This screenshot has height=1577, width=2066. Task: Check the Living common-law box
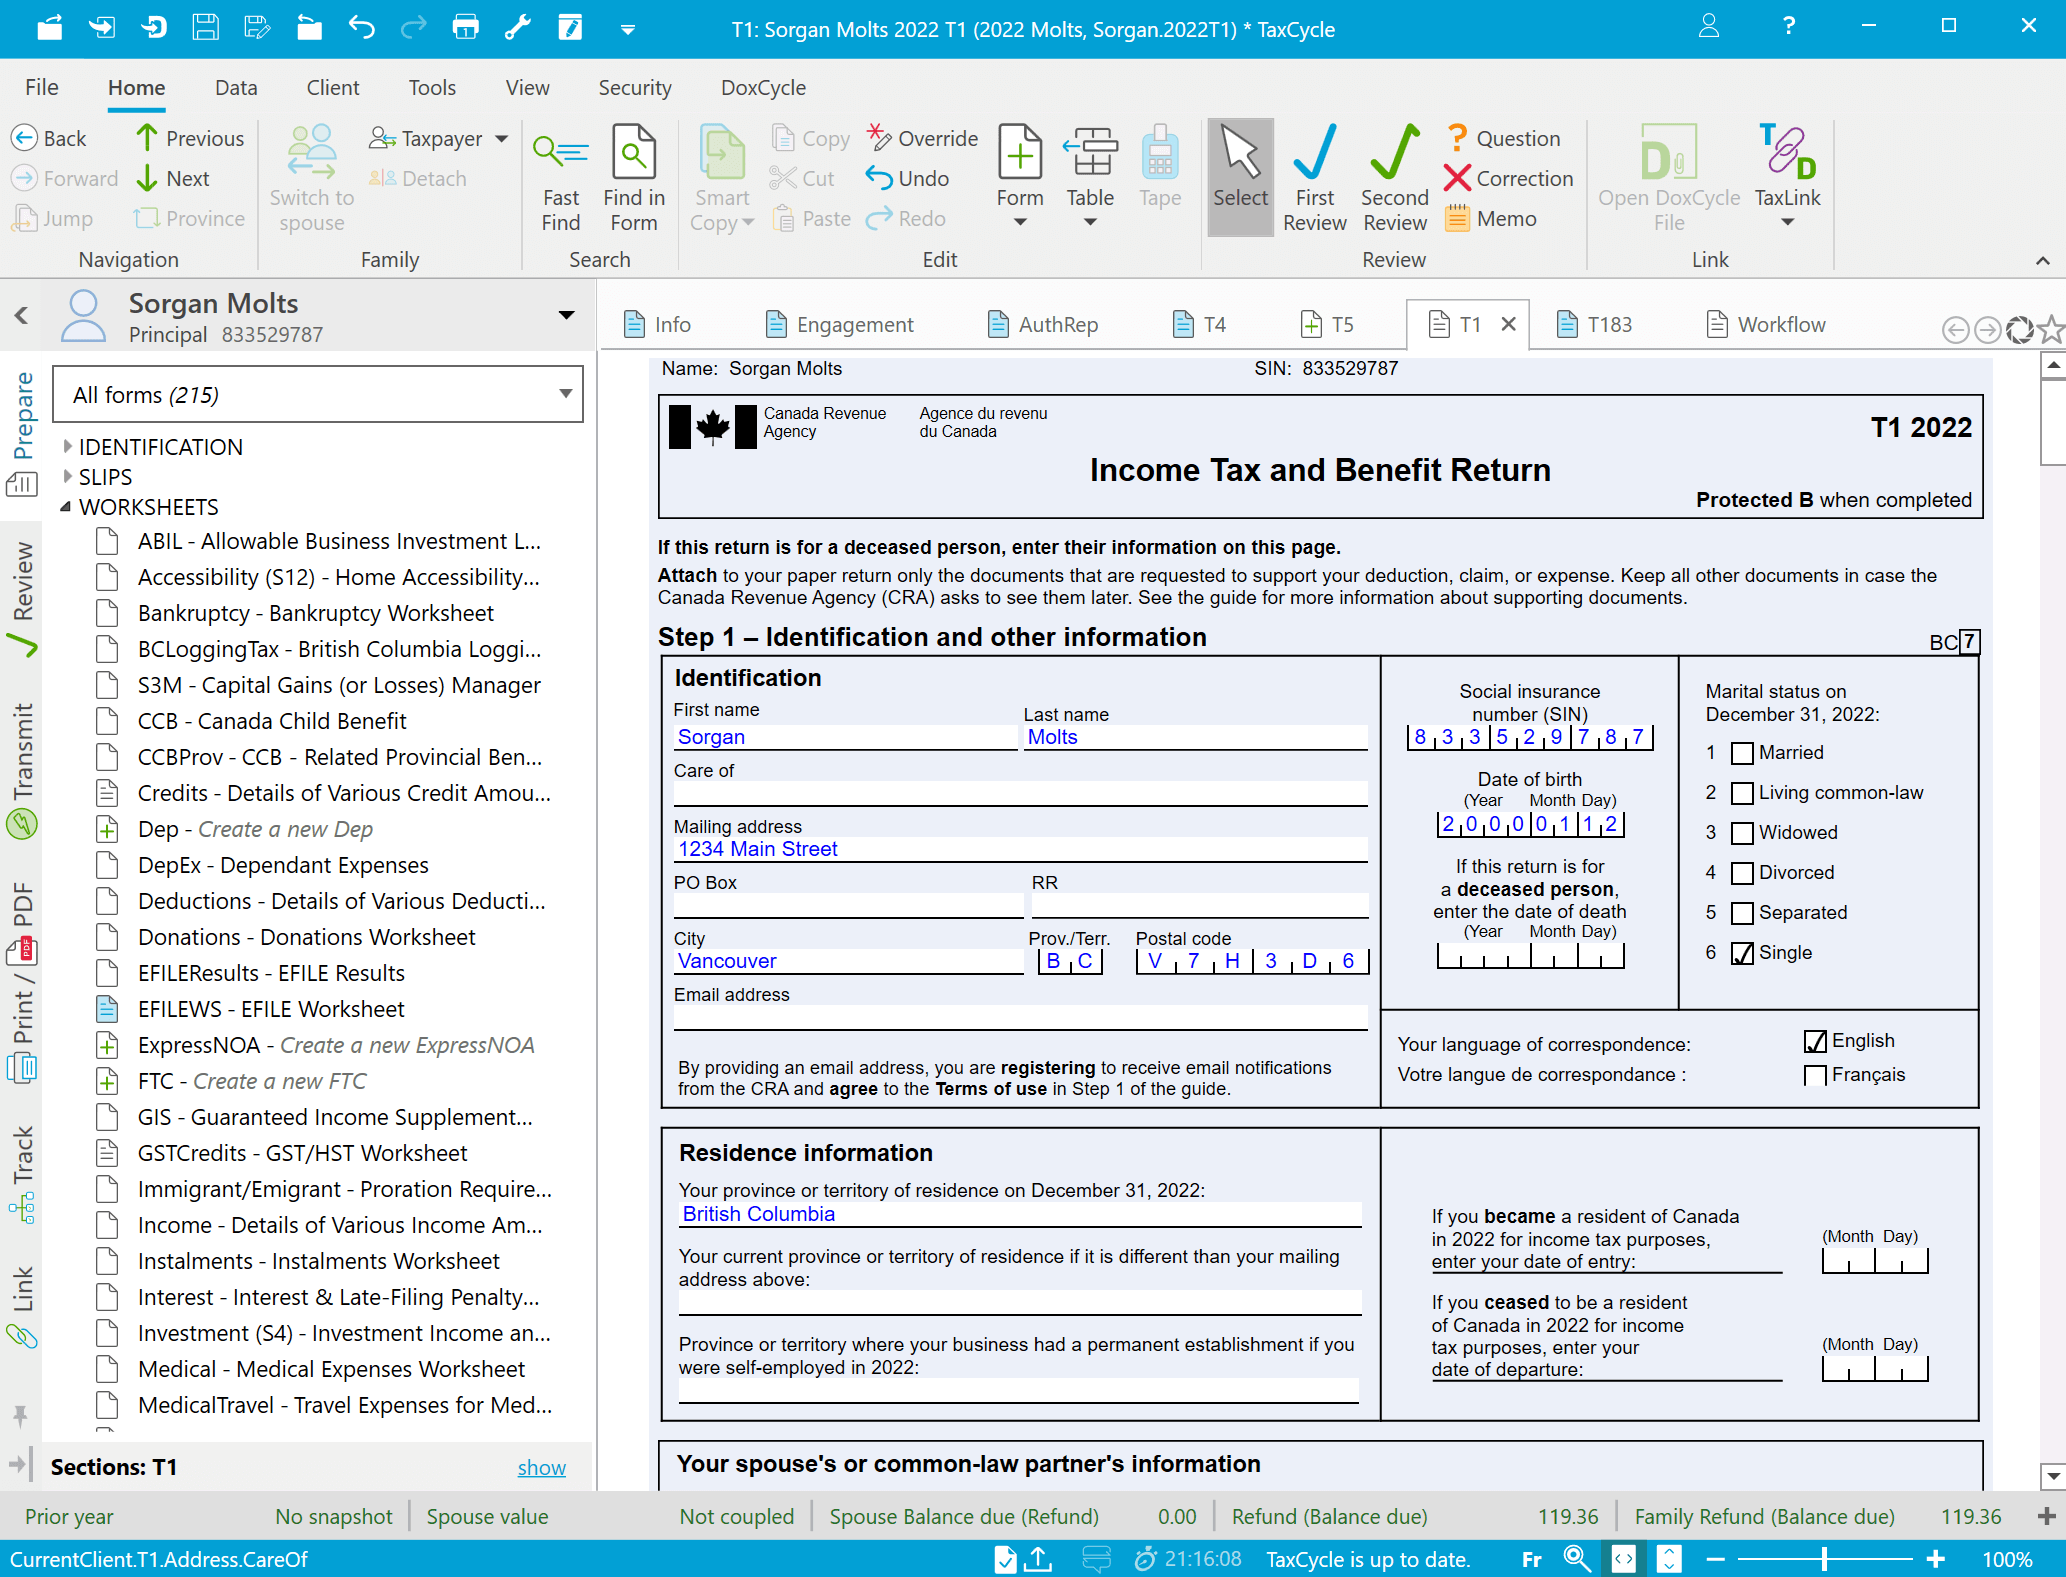(x=1742, y=793)
